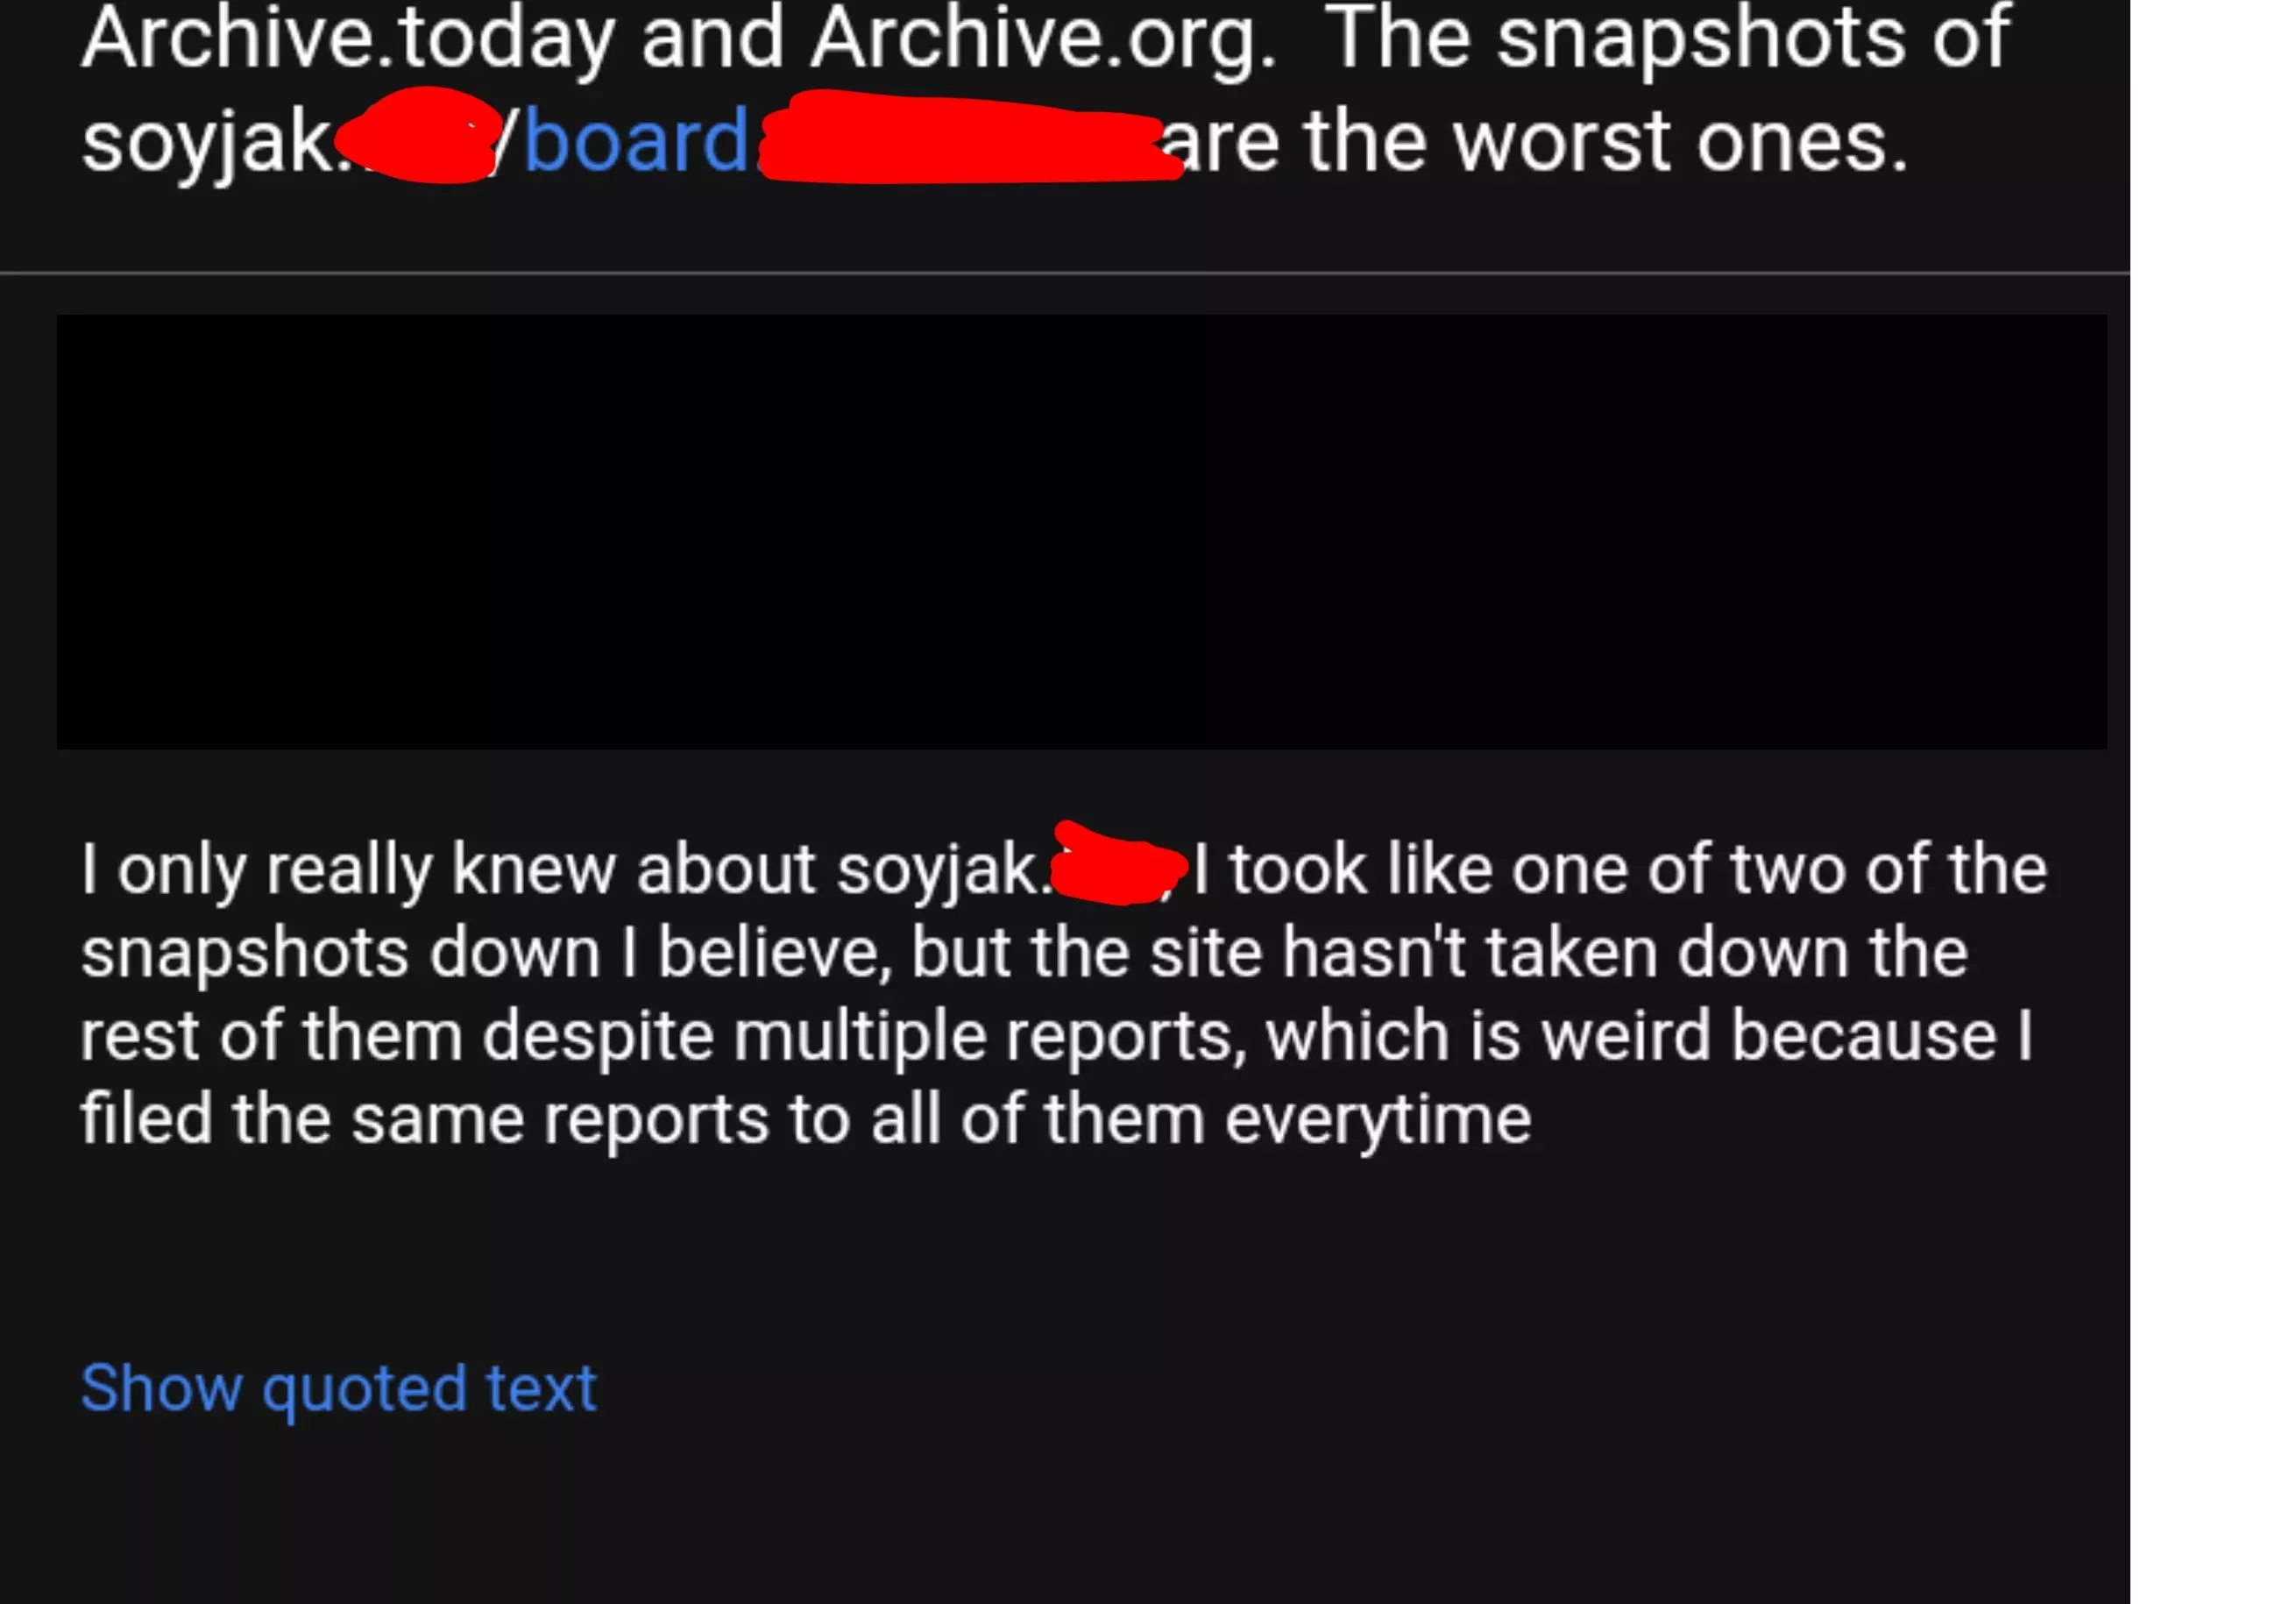
Task: Click the text are the worst ones
Action: (x=1535, y=141)
